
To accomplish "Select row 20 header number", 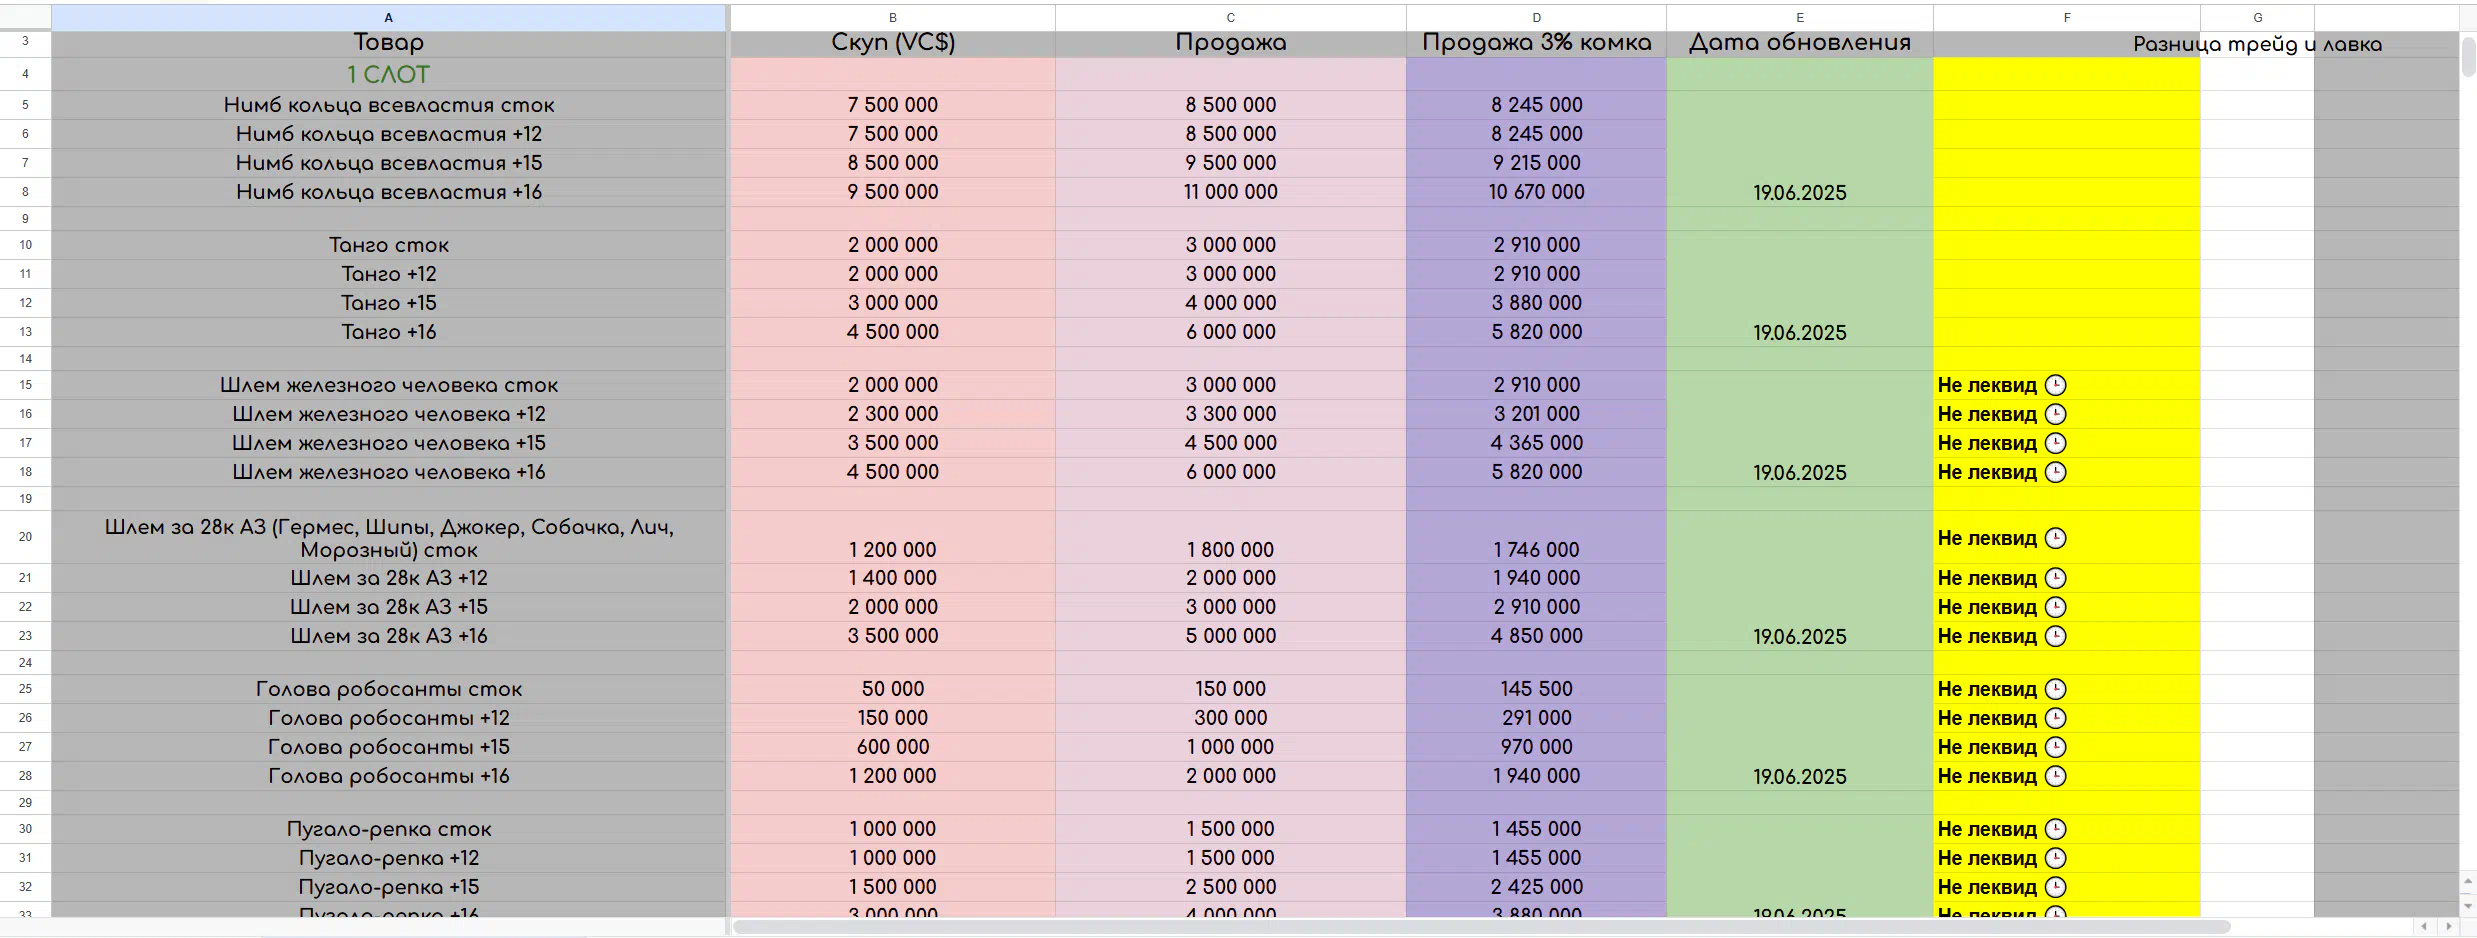I will point(25,537).
